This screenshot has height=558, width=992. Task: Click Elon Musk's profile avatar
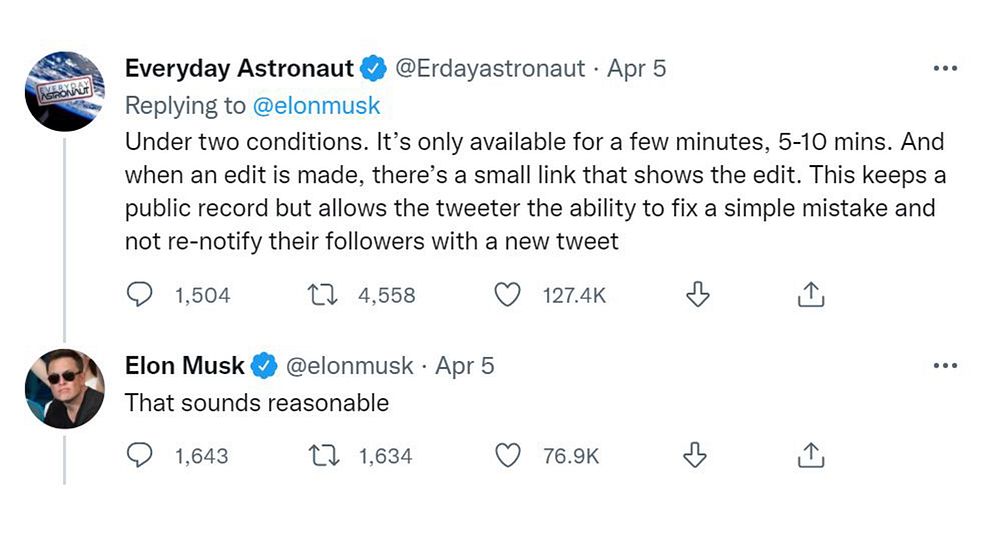[x=65, y=388]
